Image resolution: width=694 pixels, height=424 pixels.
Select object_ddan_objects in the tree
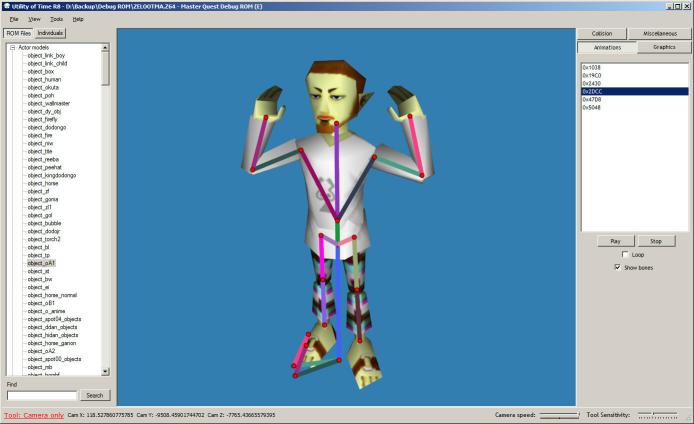(52, 327)
